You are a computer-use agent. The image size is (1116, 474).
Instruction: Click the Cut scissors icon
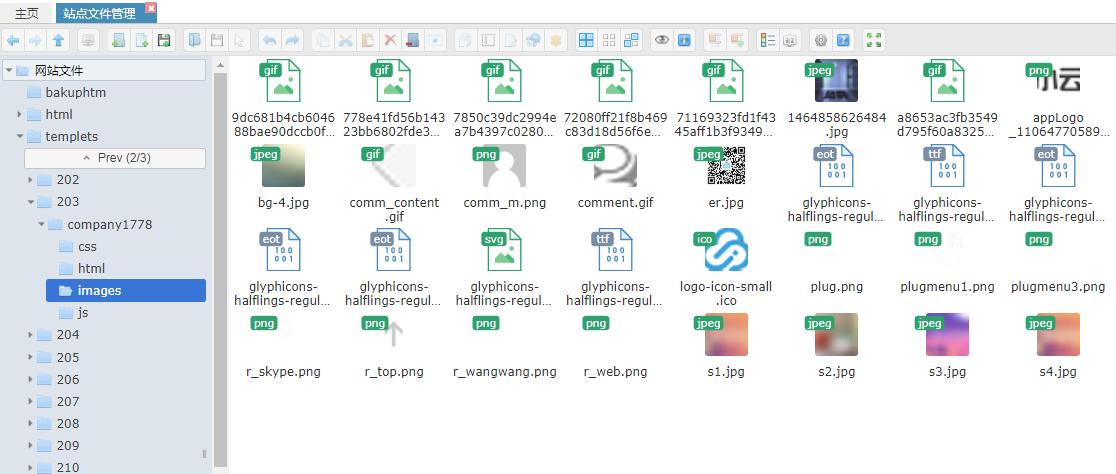click(x=345, y=41)
